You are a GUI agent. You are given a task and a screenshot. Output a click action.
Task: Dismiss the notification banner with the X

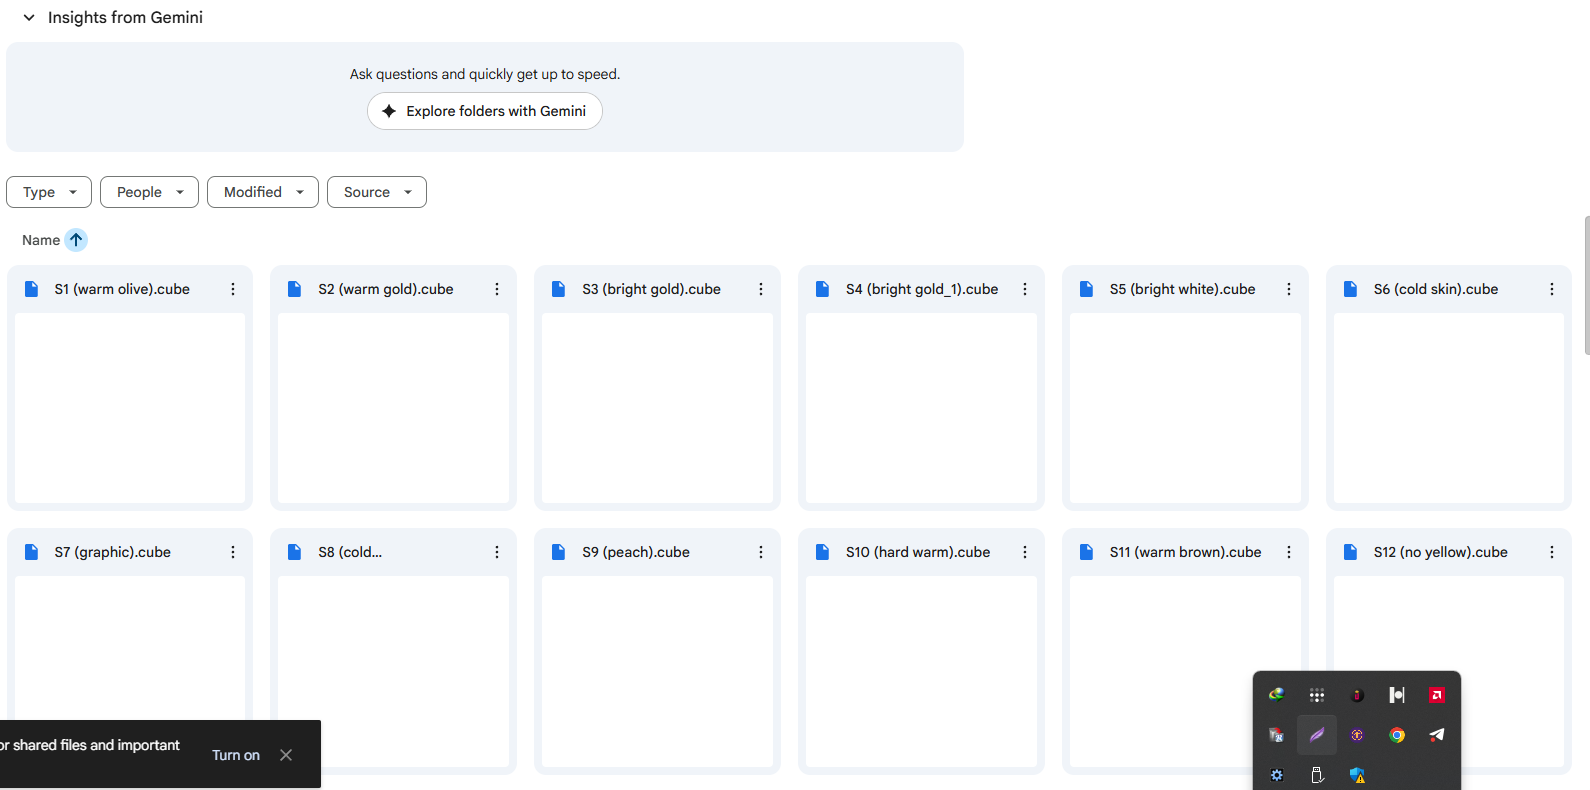point(286,755)
